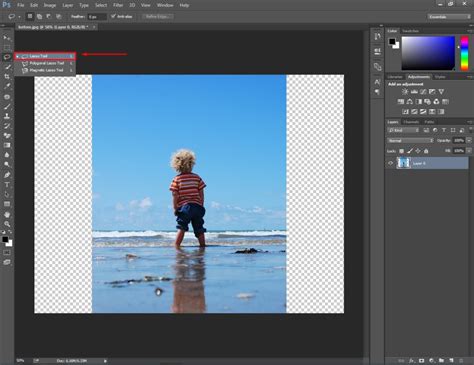Open the layer Kind filter dropdown
The width and height of the screenshot is (474, 365).
click(403, 130)
